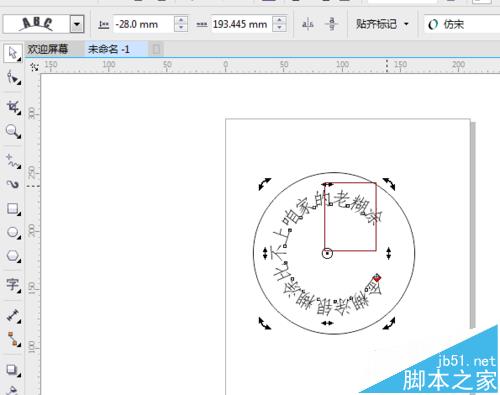This screenshot has height=395, width=500.
Task: Click the -28.0 mm distance field
Action: [143, 24]
